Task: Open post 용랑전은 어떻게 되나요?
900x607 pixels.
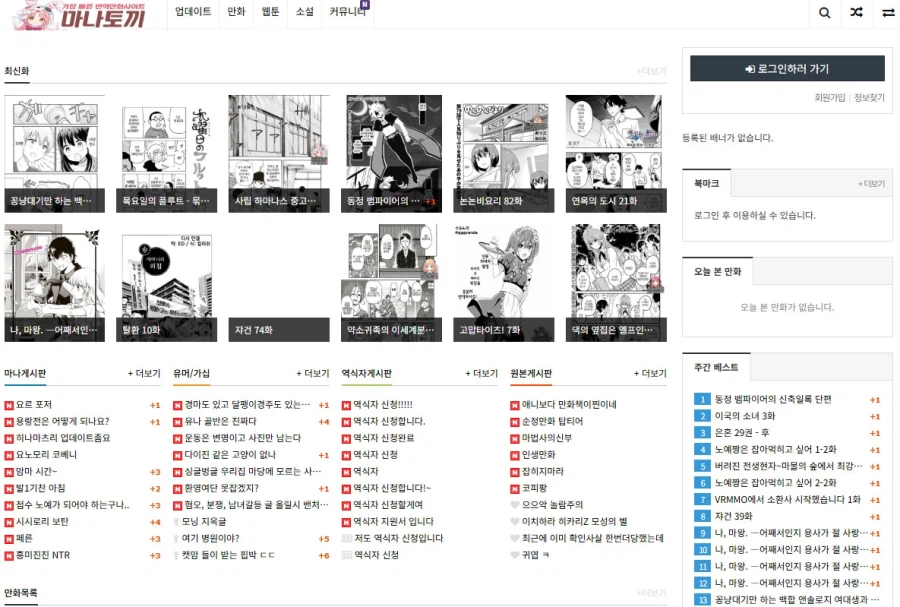Action: [x=63, y=422]
